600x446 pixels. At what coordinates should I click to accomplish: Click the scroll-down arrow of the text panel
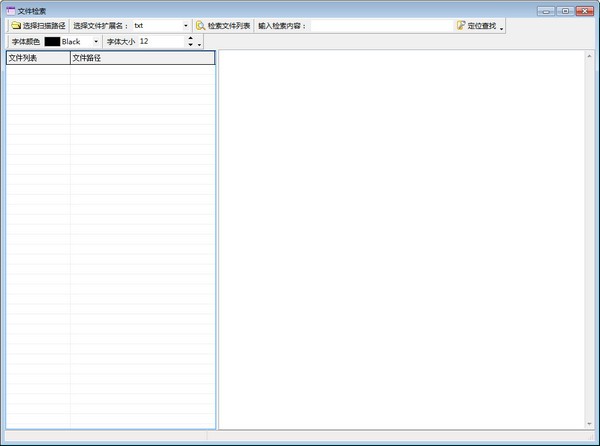point(590,424)
